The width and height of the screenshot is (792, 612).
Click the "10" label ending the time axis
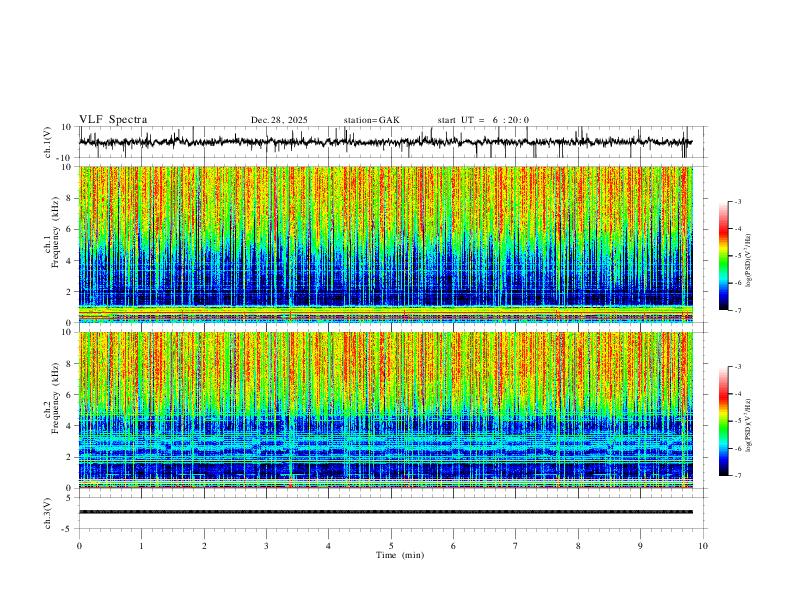pyautogui.click(x=703, y=546)
